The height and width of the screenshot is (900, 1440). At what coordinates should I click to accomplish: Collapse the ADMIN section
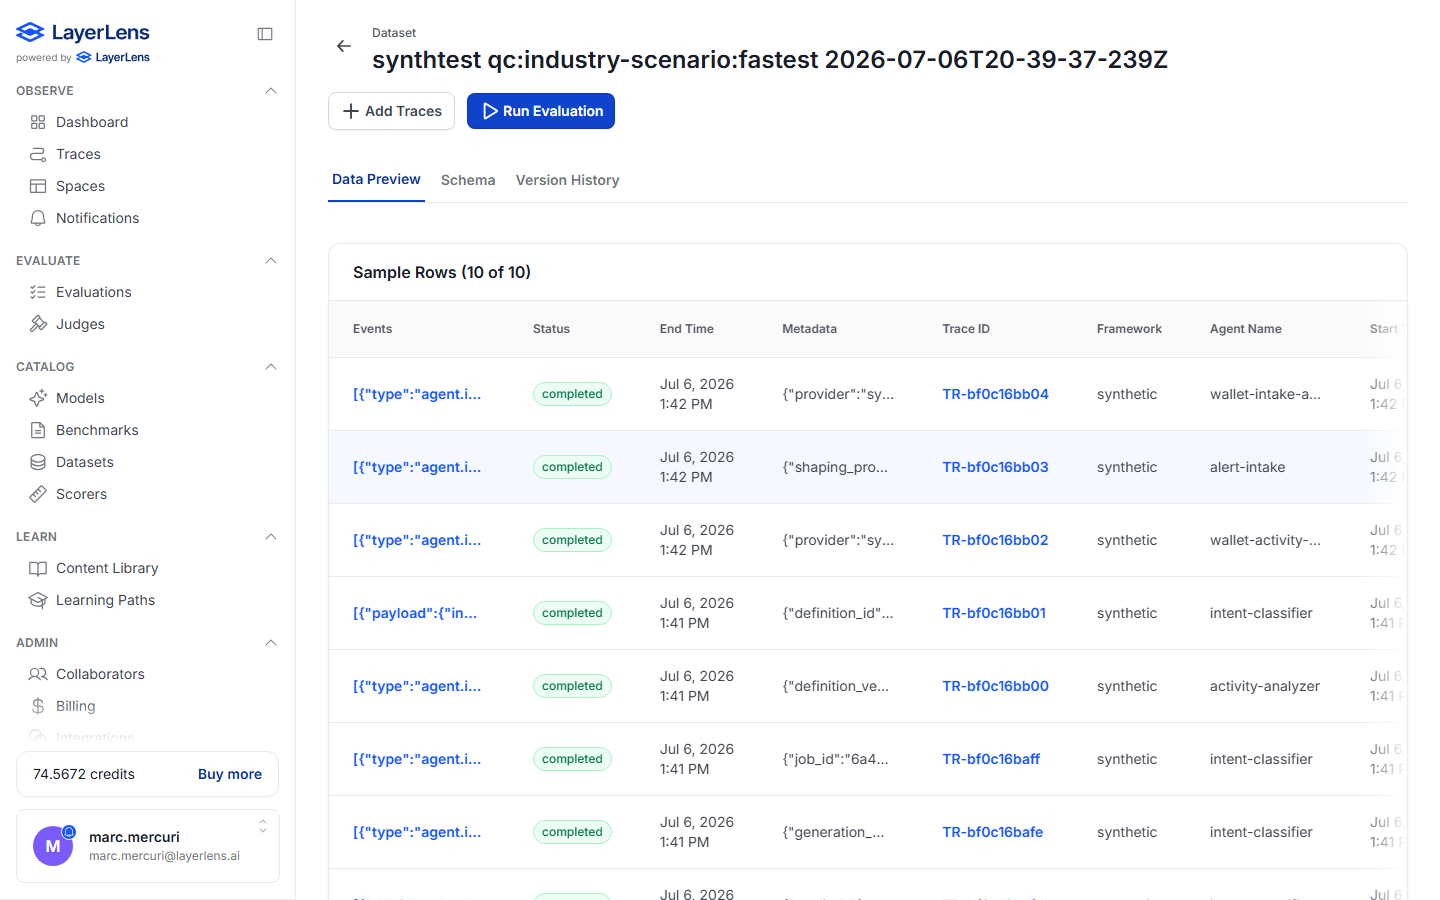click(x=270, y=643)
